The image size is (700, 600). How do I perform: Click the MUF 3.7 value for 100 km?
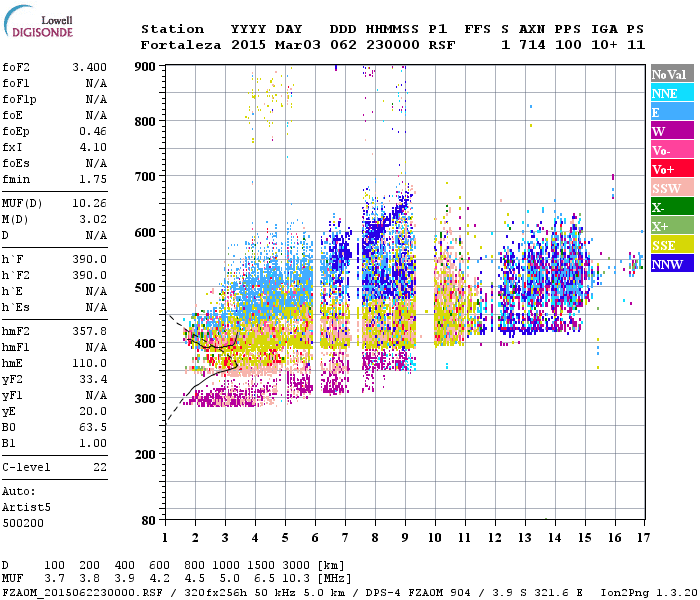[x=54, y=579]
